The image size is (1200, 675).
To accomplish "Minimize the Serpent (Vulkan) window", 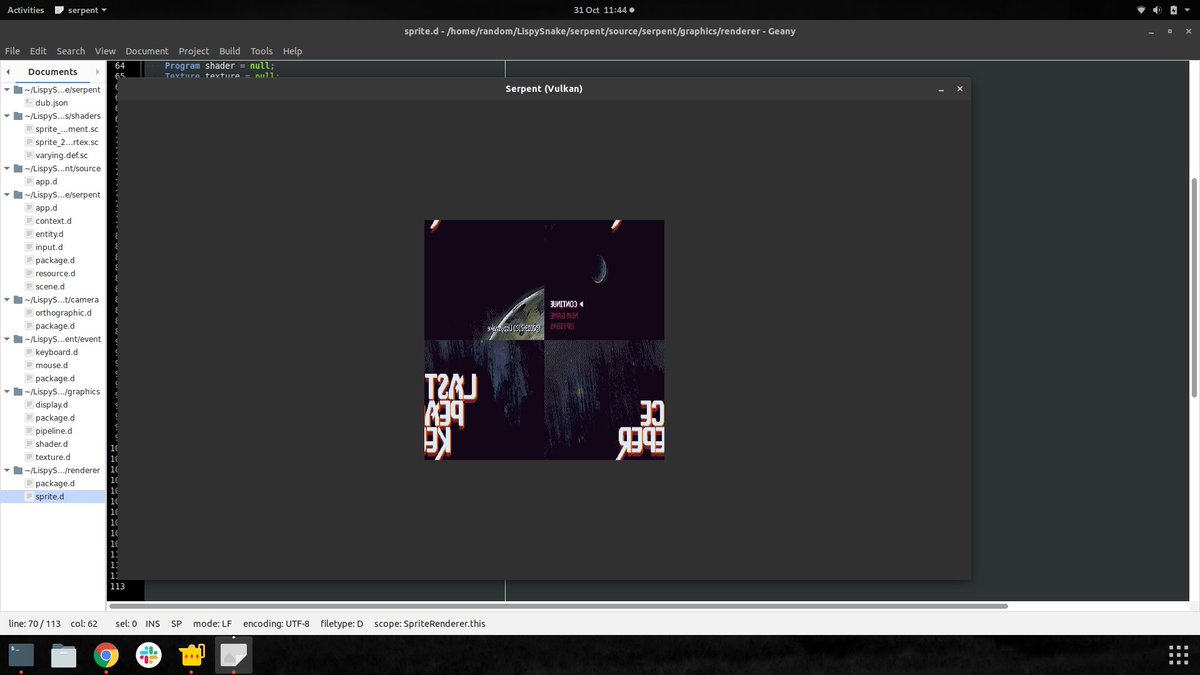I will point(941,89).
